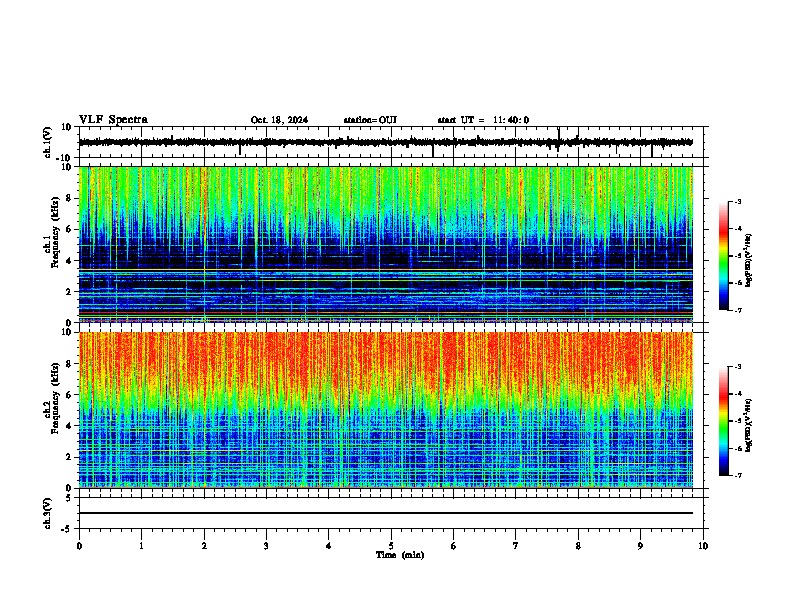Click the ch.2 spectrogram plot
792x612 pixels.
(386, 410)
